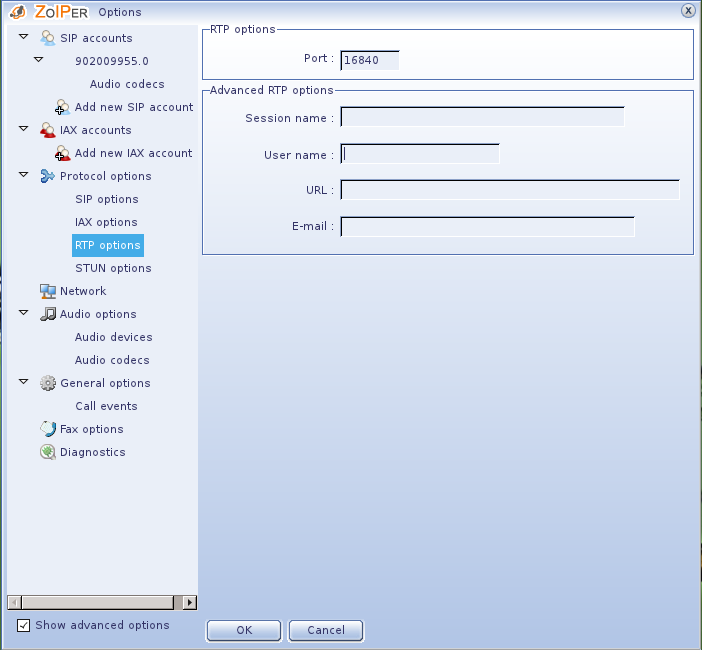Click the SIP accounts people icon
Viewport: 702px width, 650px height.
click(x=48, y=38)
